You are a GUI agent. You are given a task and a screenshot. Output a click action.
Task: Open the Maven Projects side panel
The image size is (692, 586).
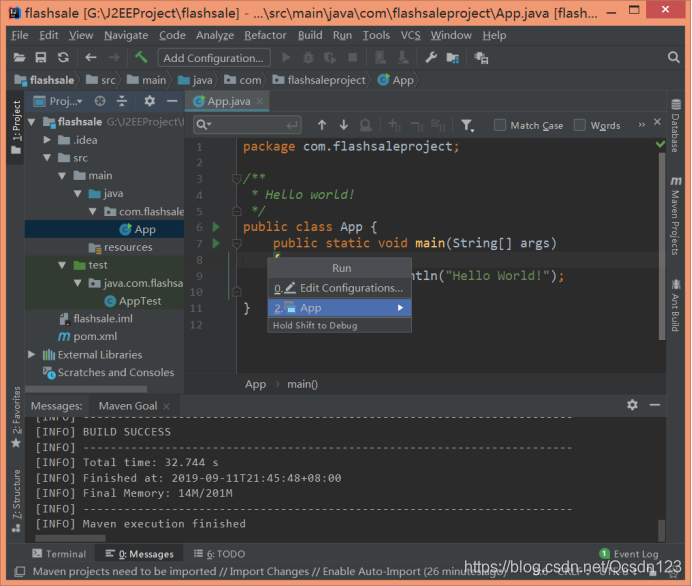(x=675, y=216)
